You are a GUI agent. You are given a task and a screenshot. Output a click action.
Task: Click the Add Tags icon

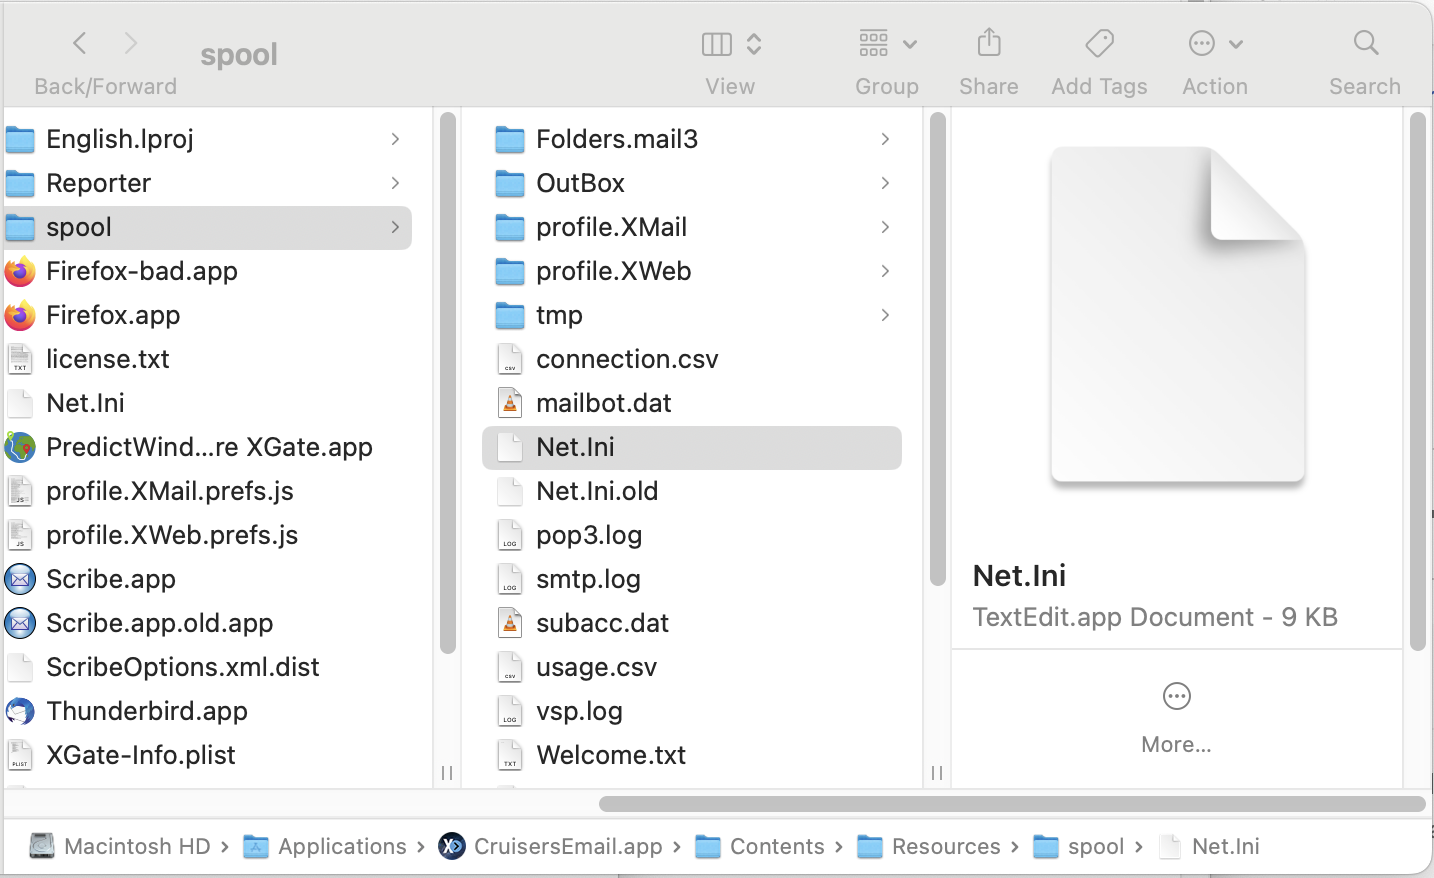[1099, 43]
